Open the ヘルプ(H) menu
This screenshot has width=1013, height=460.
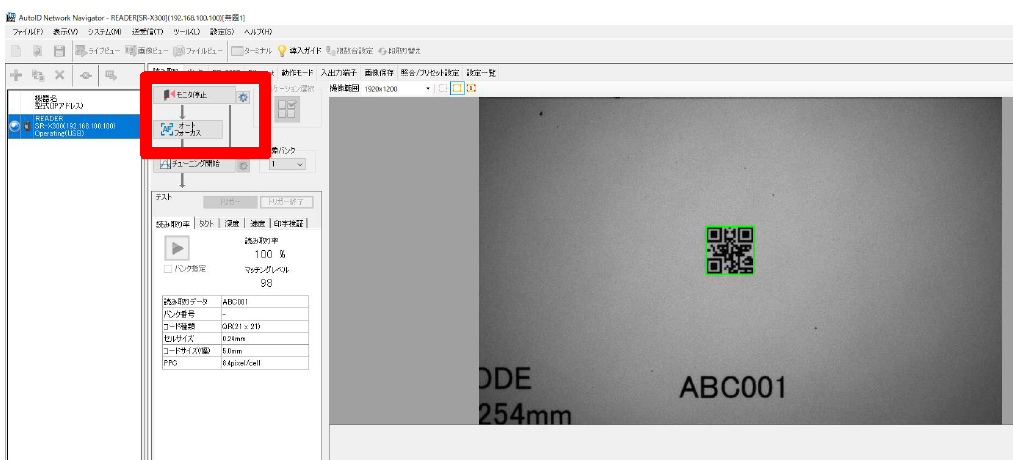tap(258, 32)
